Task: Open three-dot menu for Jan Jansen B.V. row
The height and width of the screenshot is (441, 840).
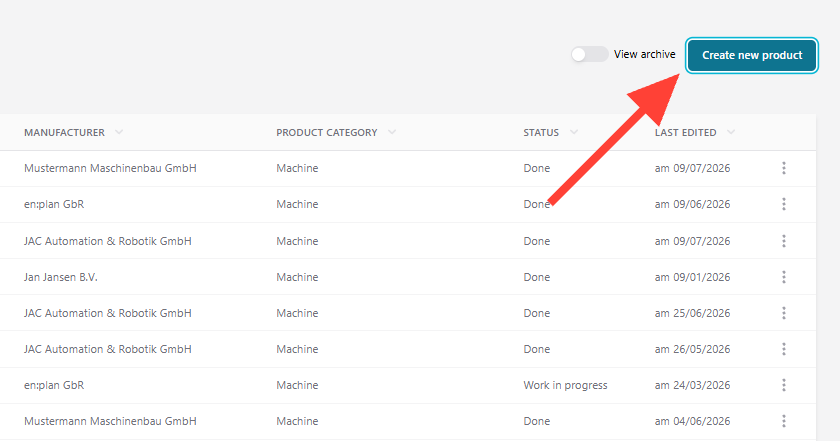Action: coord(784,277)
